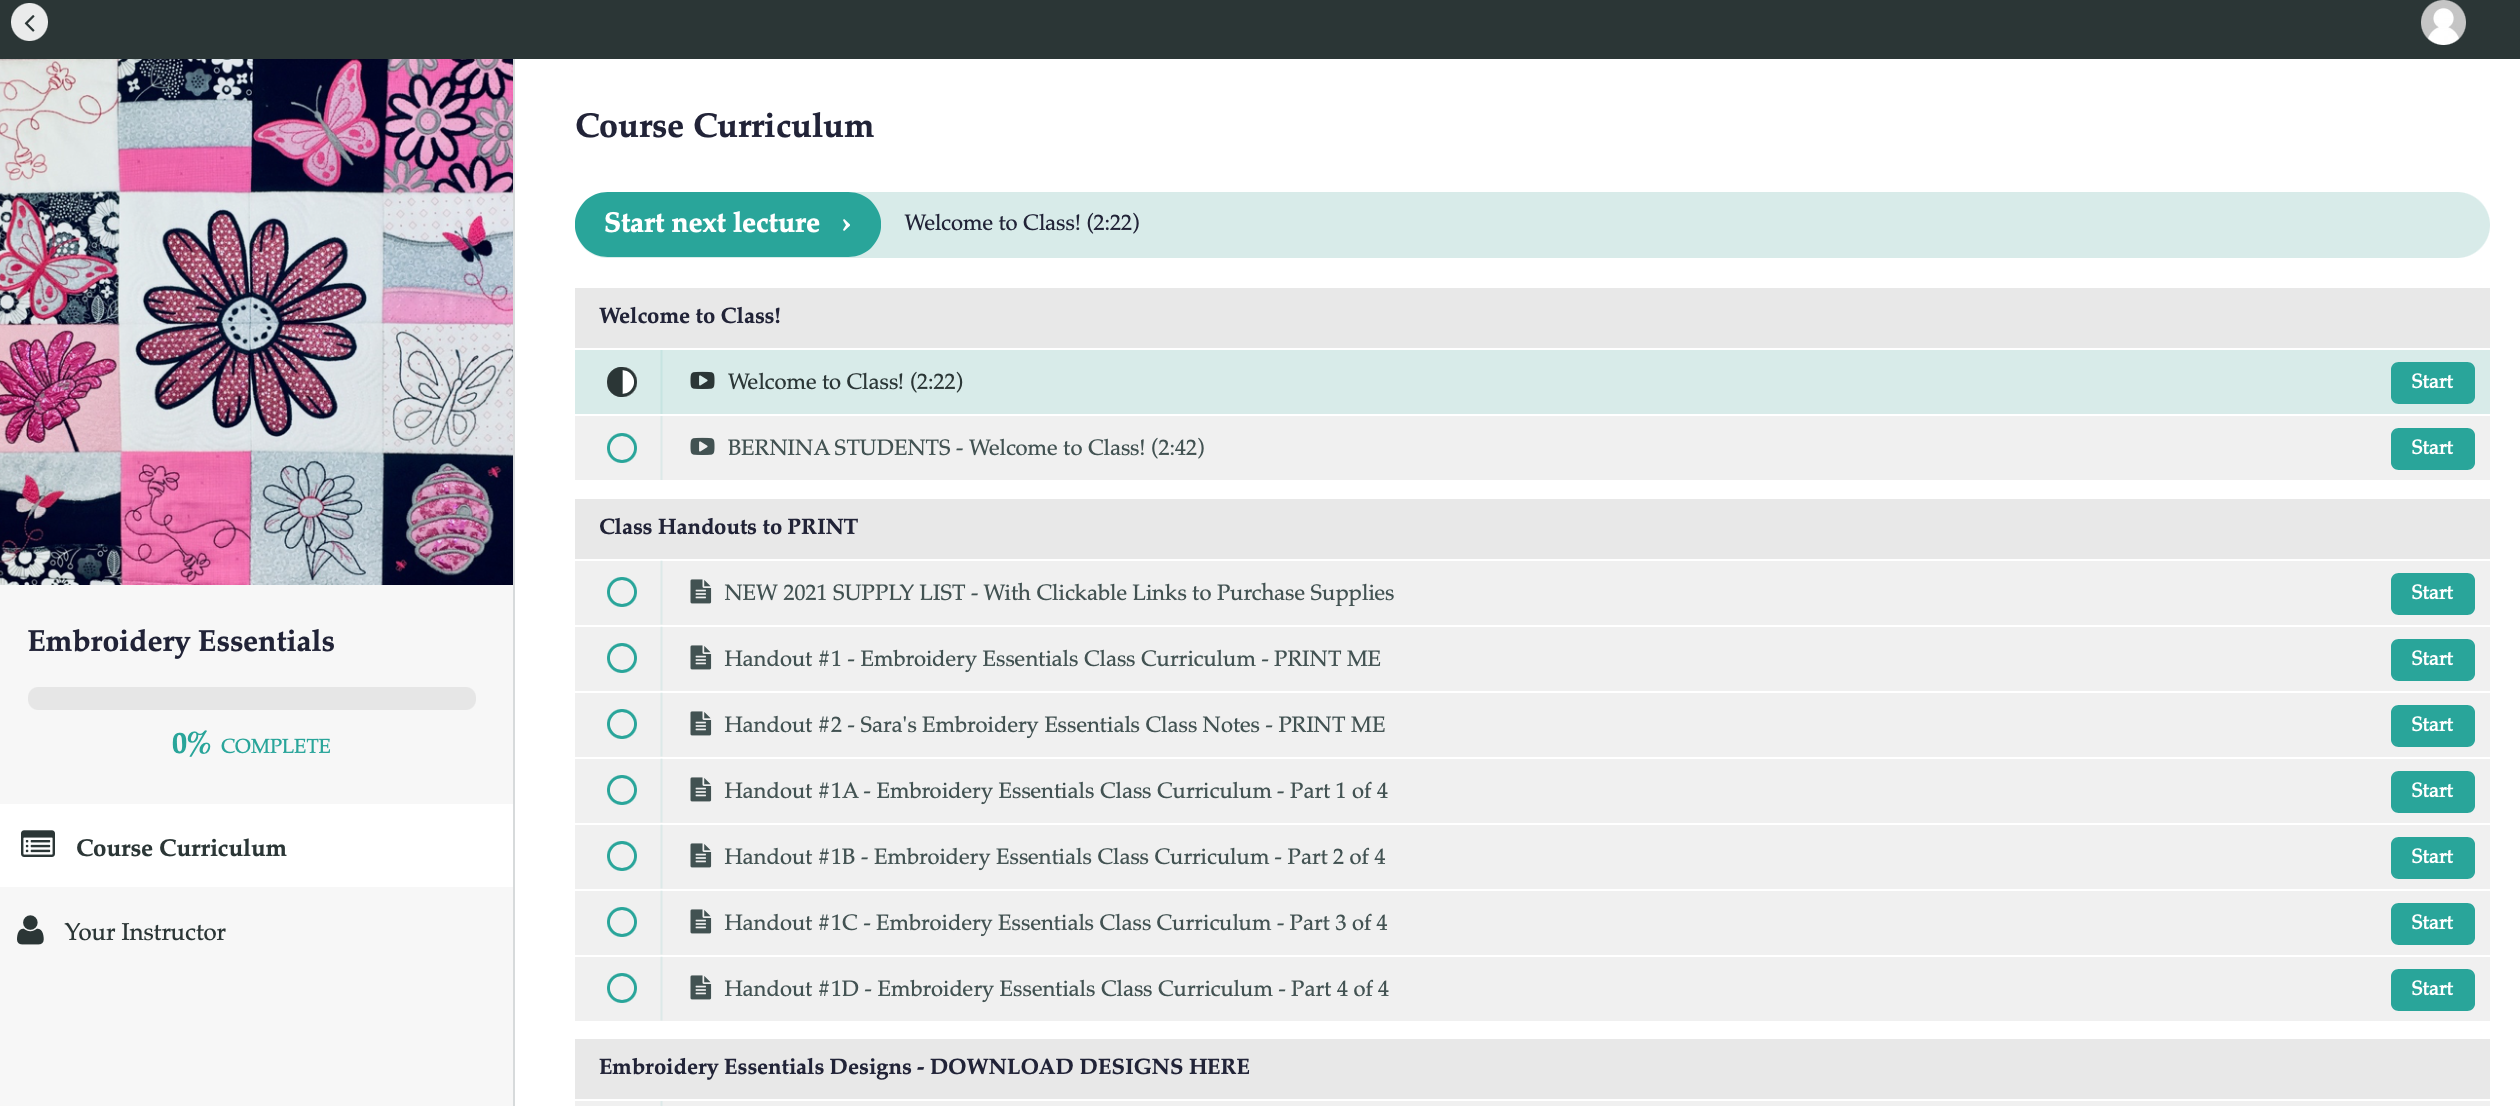Click document icon for NEW 2021 SUPPLY LIST
The height and width of the screenshot is (1106, 2520).
pos(701,592)
